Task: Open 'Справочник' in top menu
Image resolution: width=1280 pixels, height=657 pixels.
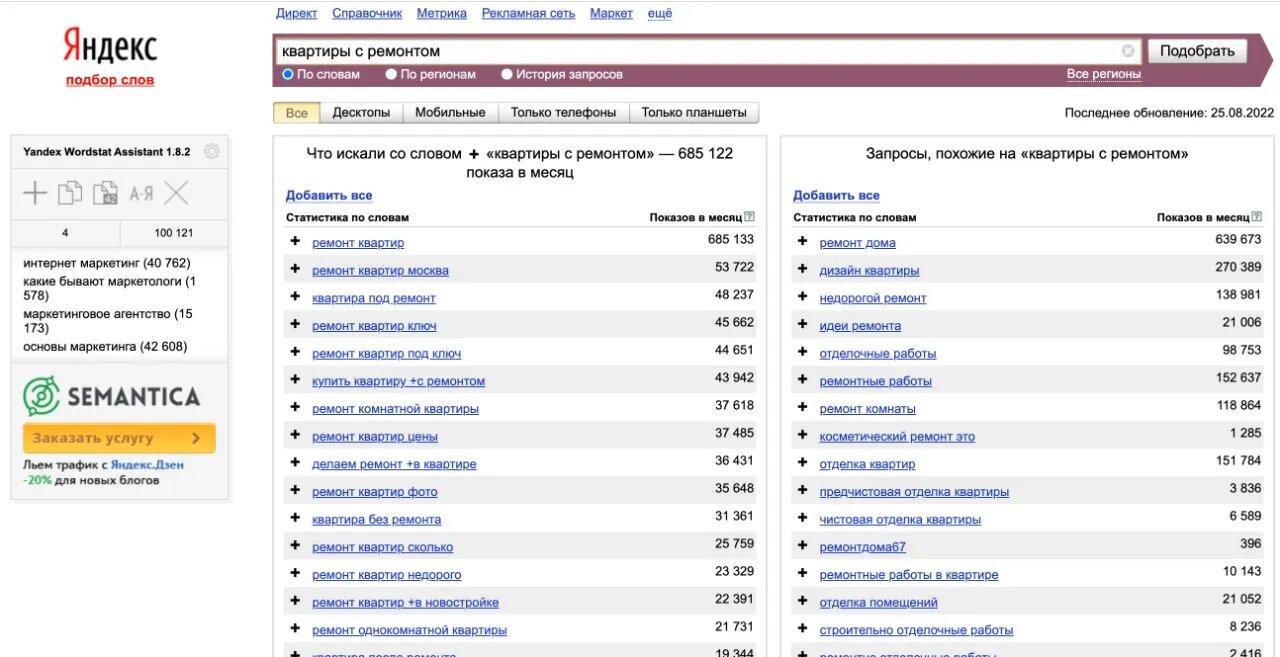Action: 367,13
